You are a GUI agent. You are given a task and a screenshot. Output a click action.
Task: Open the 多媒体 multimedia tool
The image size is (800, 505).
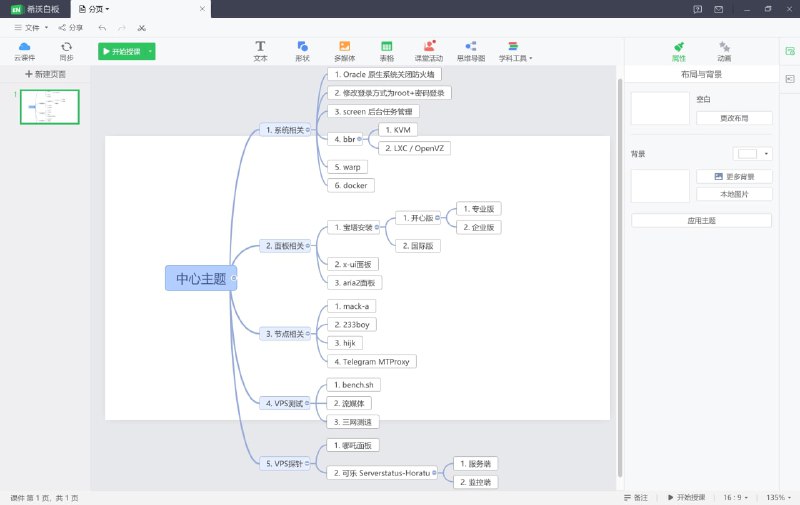coord(344,50)
